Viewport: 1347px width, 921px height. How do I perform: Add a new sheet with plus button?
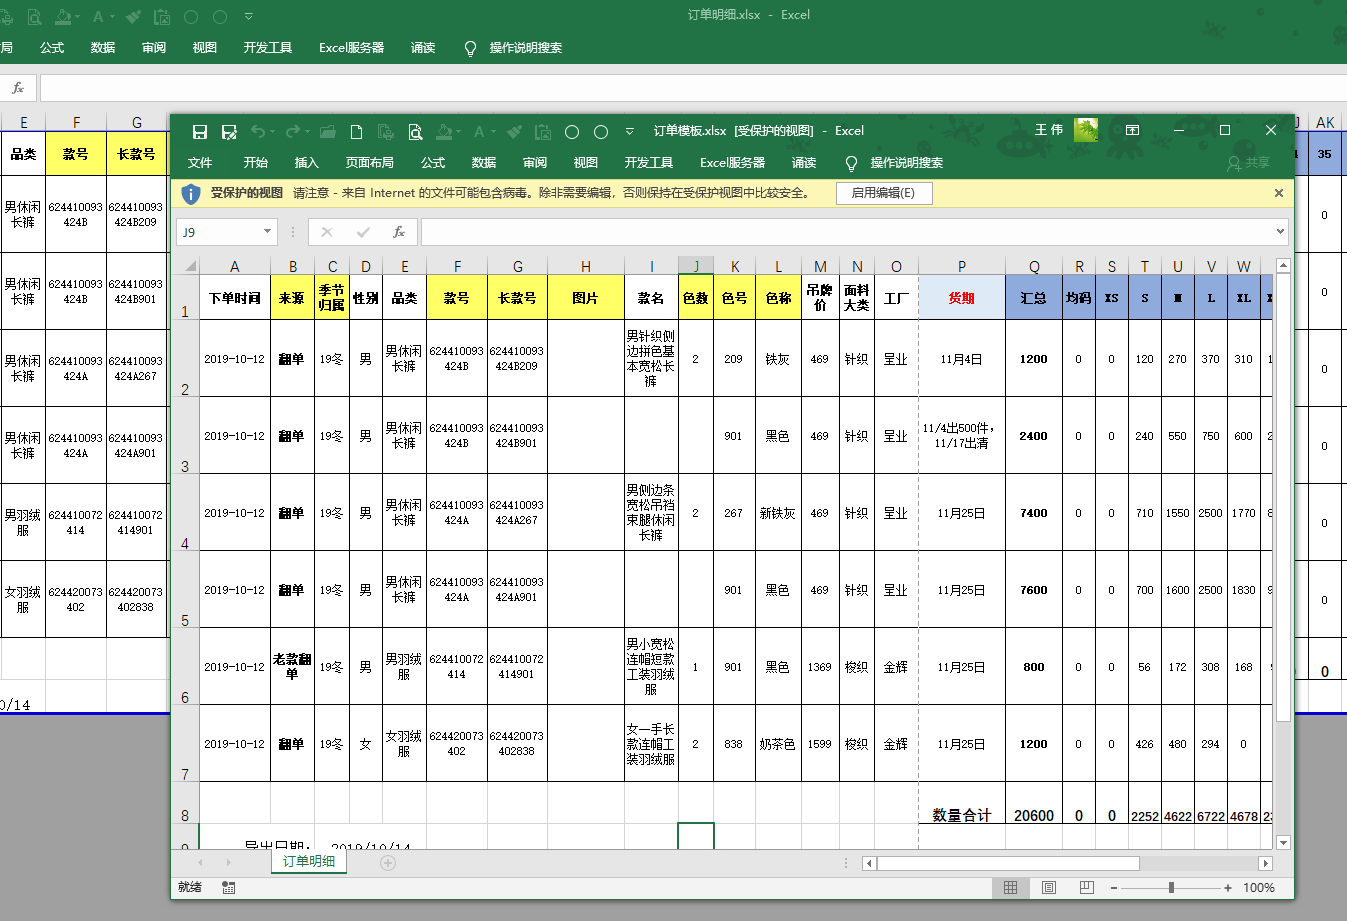[x=388, y=862]
